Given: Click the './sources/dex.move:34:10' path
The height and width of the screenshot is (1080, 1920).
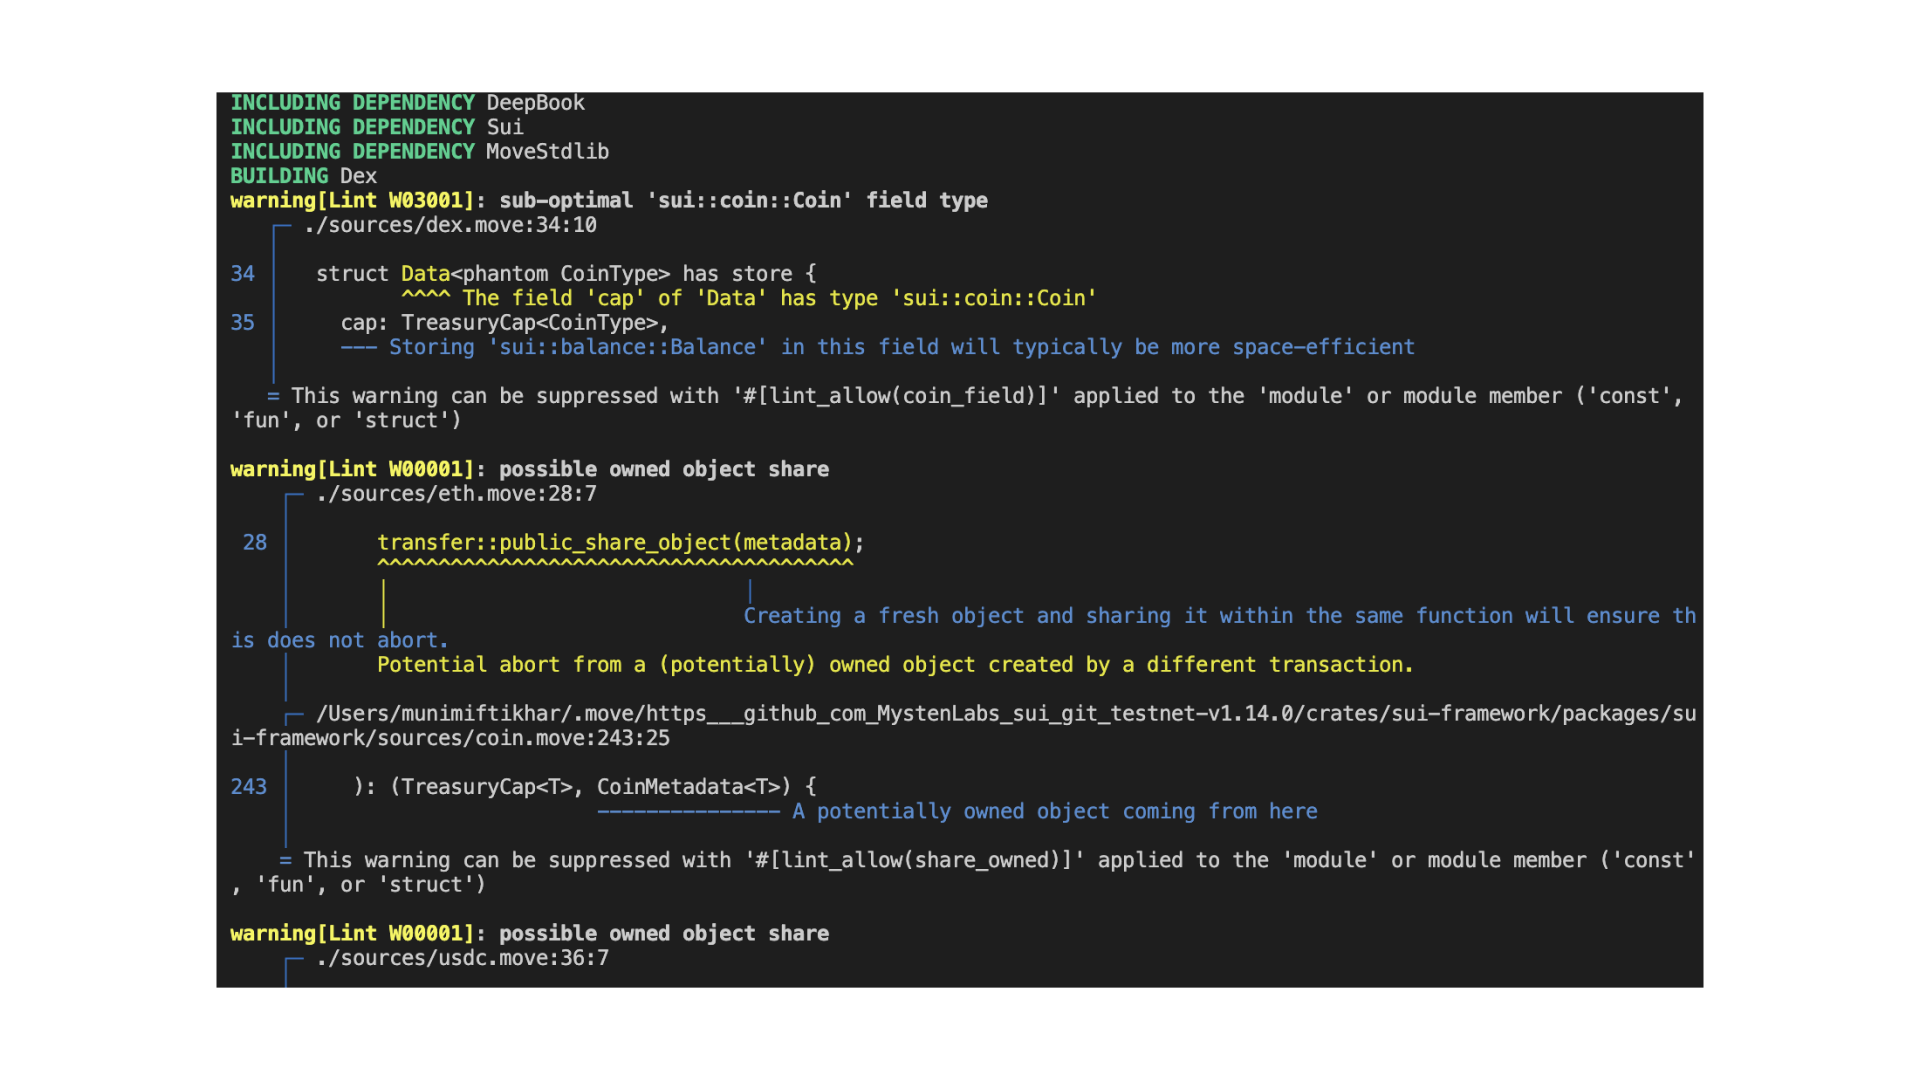Looking at the screenshot, I should coord(450,225).
